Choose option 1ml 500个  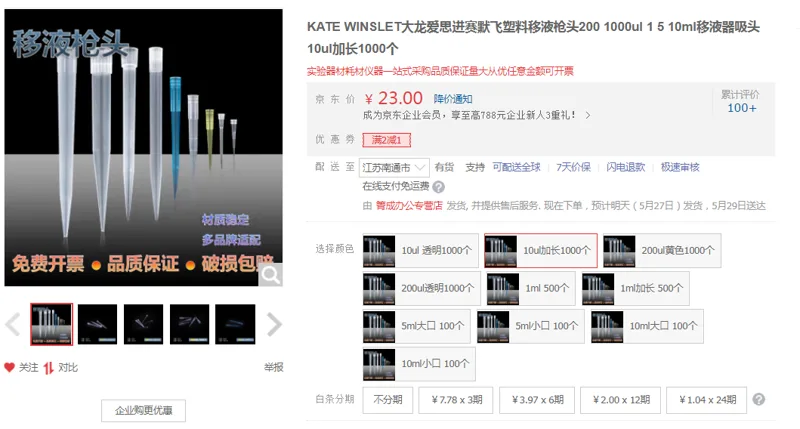tap(531, 288)
